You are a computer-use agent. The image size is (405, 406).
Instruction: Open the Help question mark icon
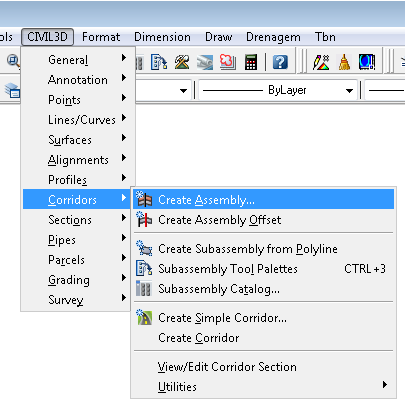tap(280, 62)
